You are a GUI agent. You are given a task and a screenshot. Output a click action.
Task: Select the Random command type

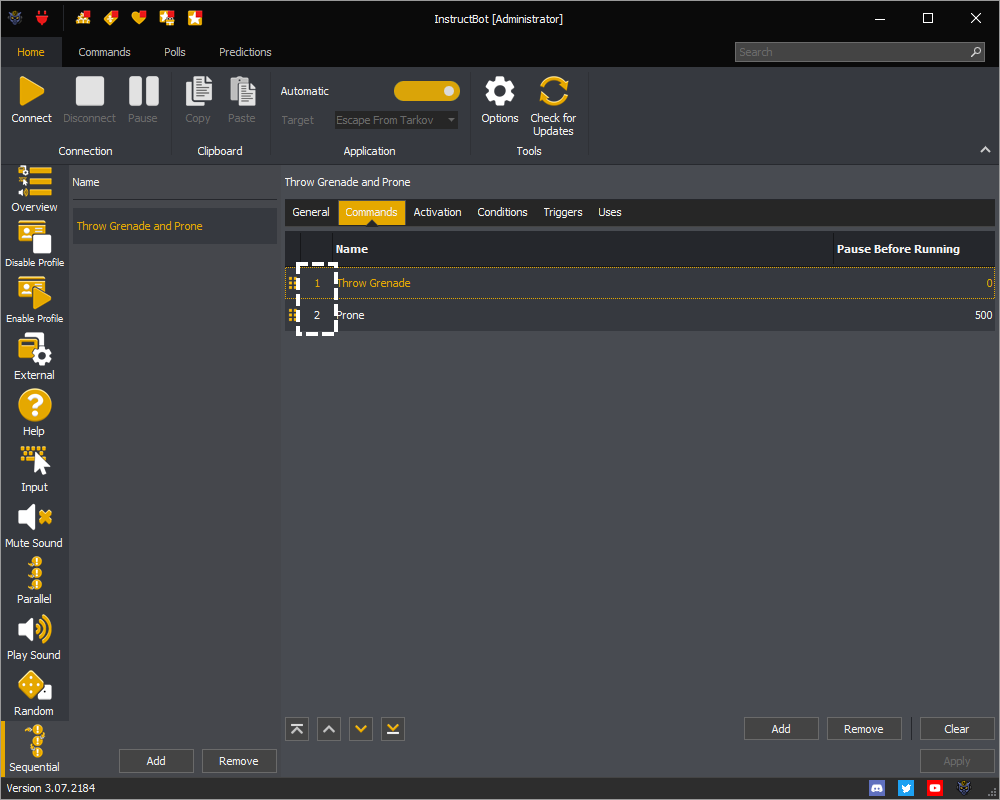click(34, 693)
